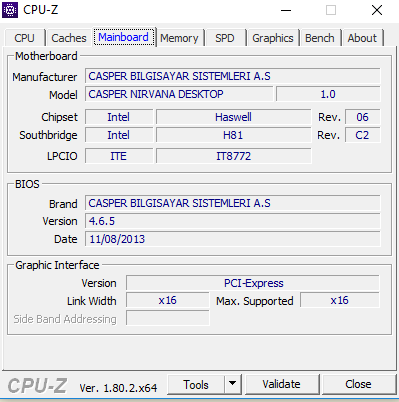Close the CPU-Z window with X
This screenshot has width=399, height=402.
pos(377,10)
